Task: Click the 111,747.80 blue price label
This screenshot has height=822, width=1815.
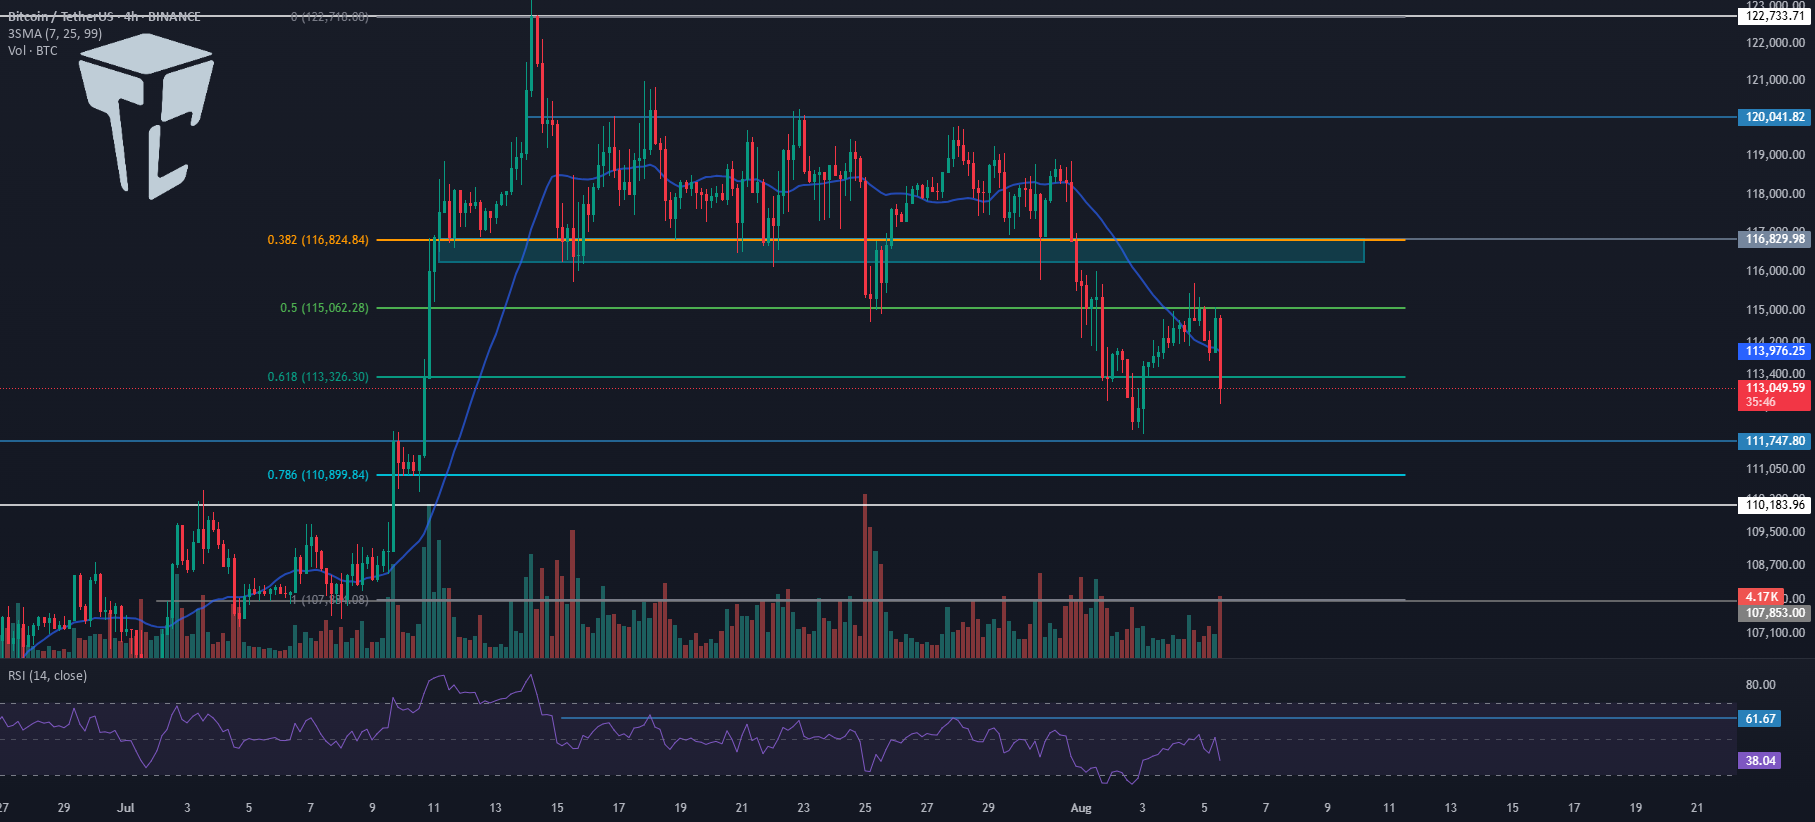Action: point(1775,441)
